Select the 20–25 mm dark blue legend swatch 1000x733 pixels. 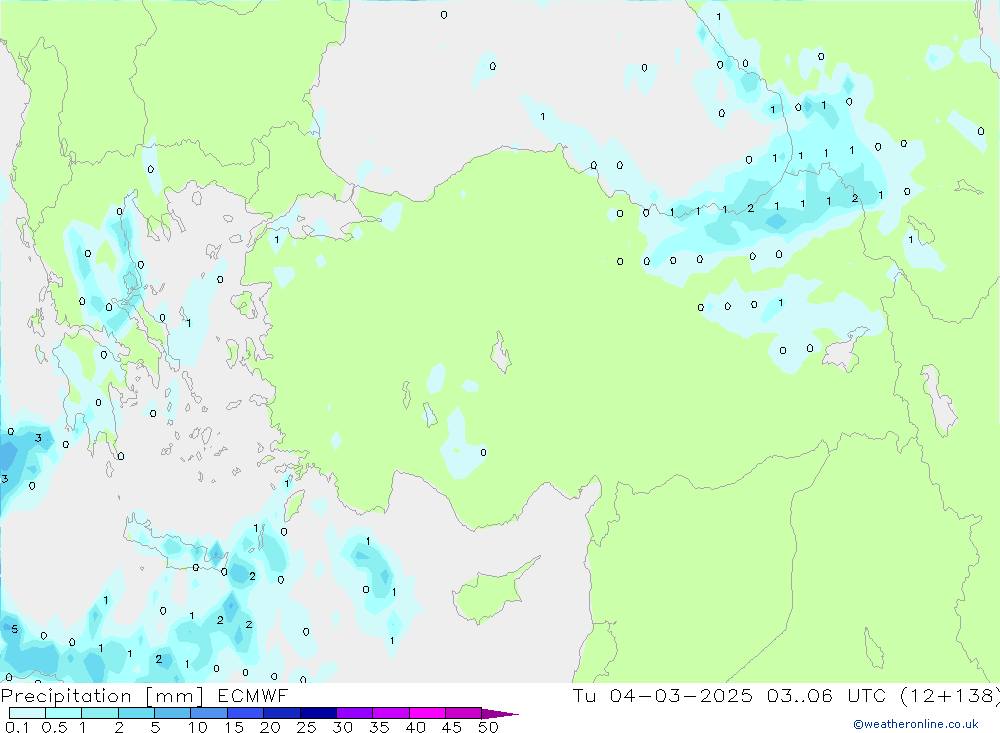[282, 713]
